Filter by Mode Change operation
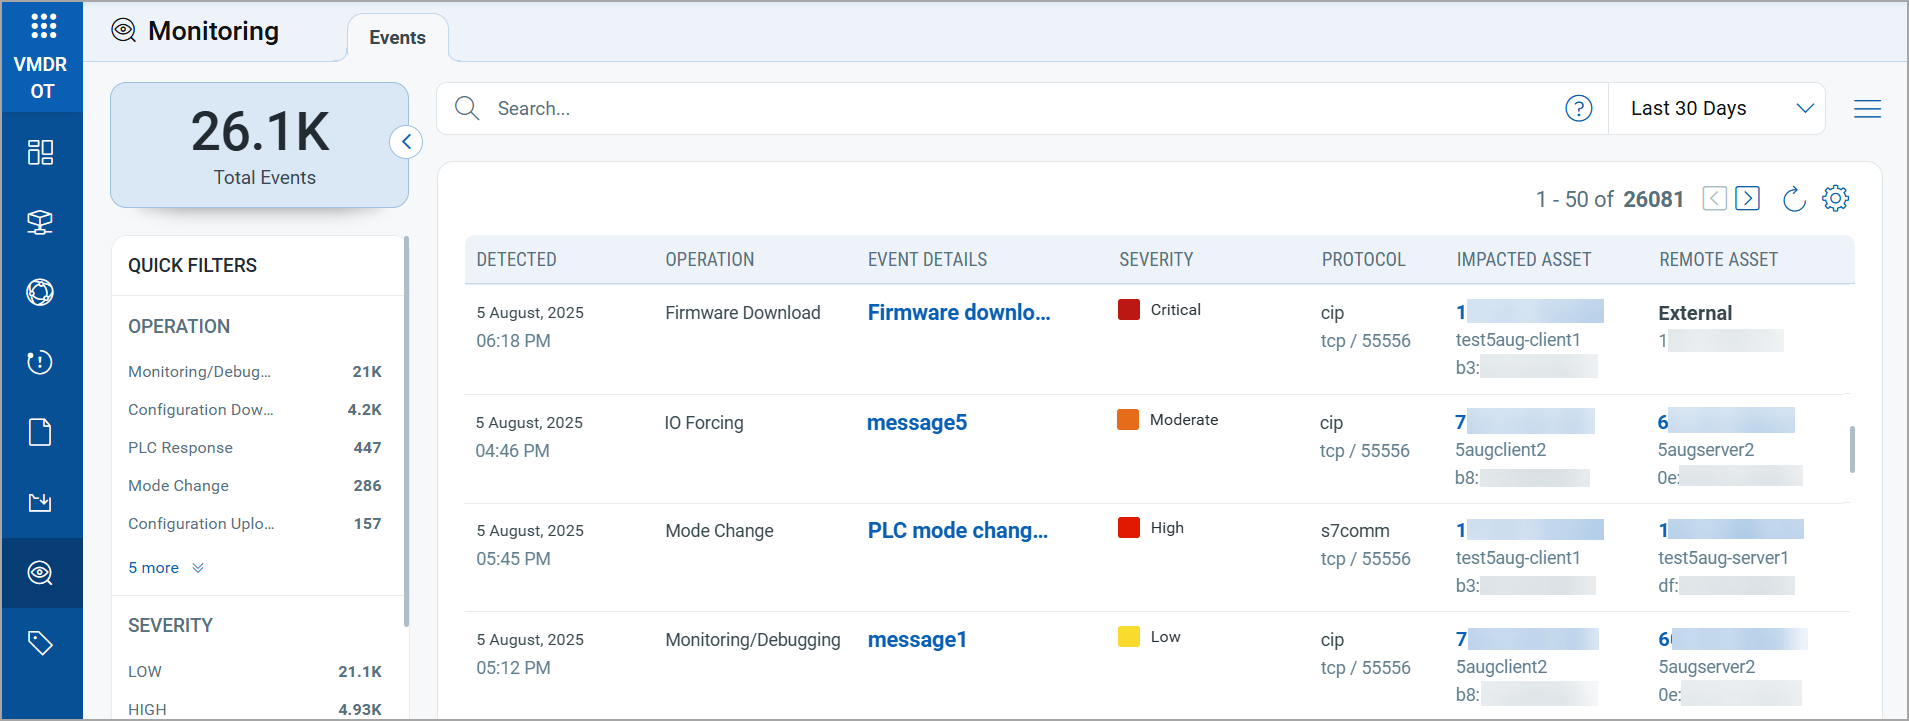This screenshot has width=1909, height=721. [x=179, y=486]
